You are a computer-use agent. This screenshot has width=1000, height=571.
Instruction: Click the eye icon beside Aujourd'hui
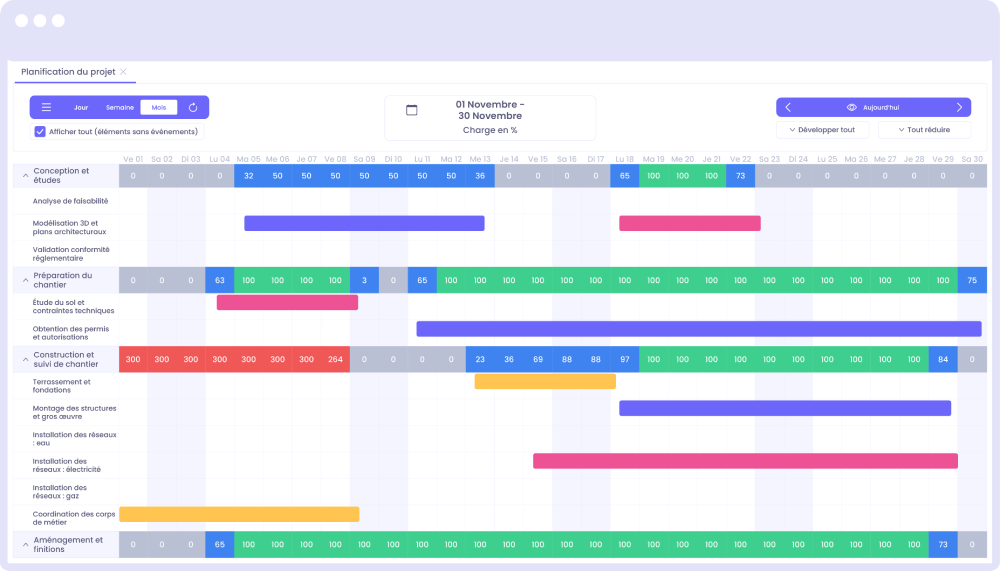pyautogui.click(x=852, y=107)
